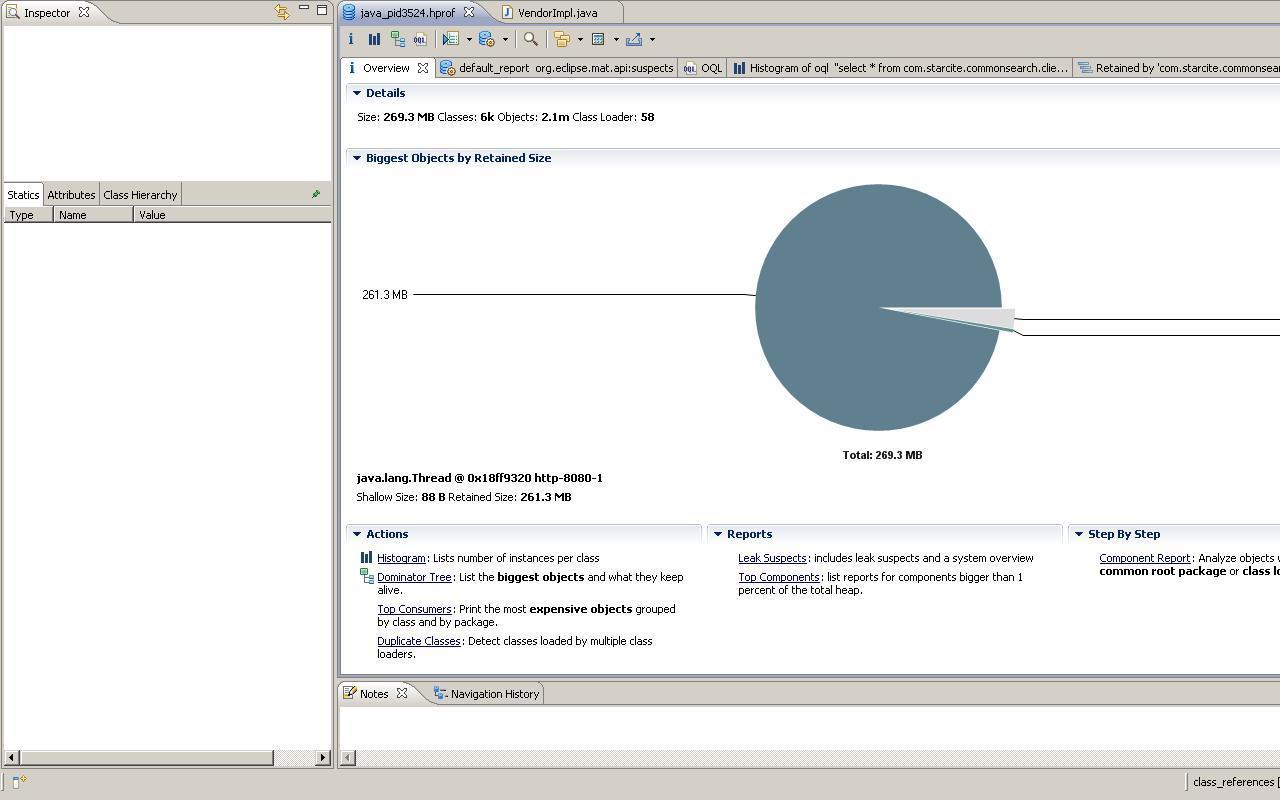The width and height of the screenshot is (1280, 800).
Task: Collapse the Biggest Objects by Retained Size section
Action: tap(358, 157)
